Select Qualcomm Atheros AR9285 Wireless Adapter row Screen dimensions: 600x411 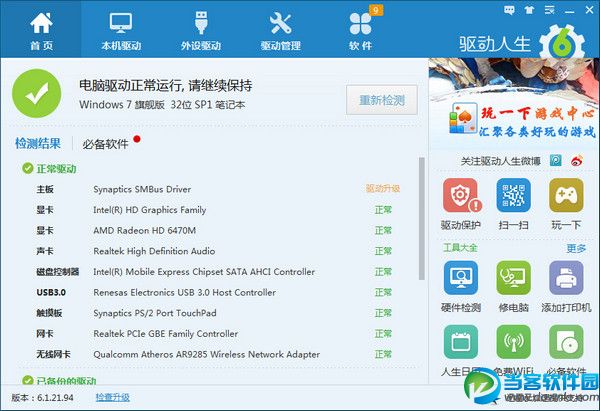218,354
